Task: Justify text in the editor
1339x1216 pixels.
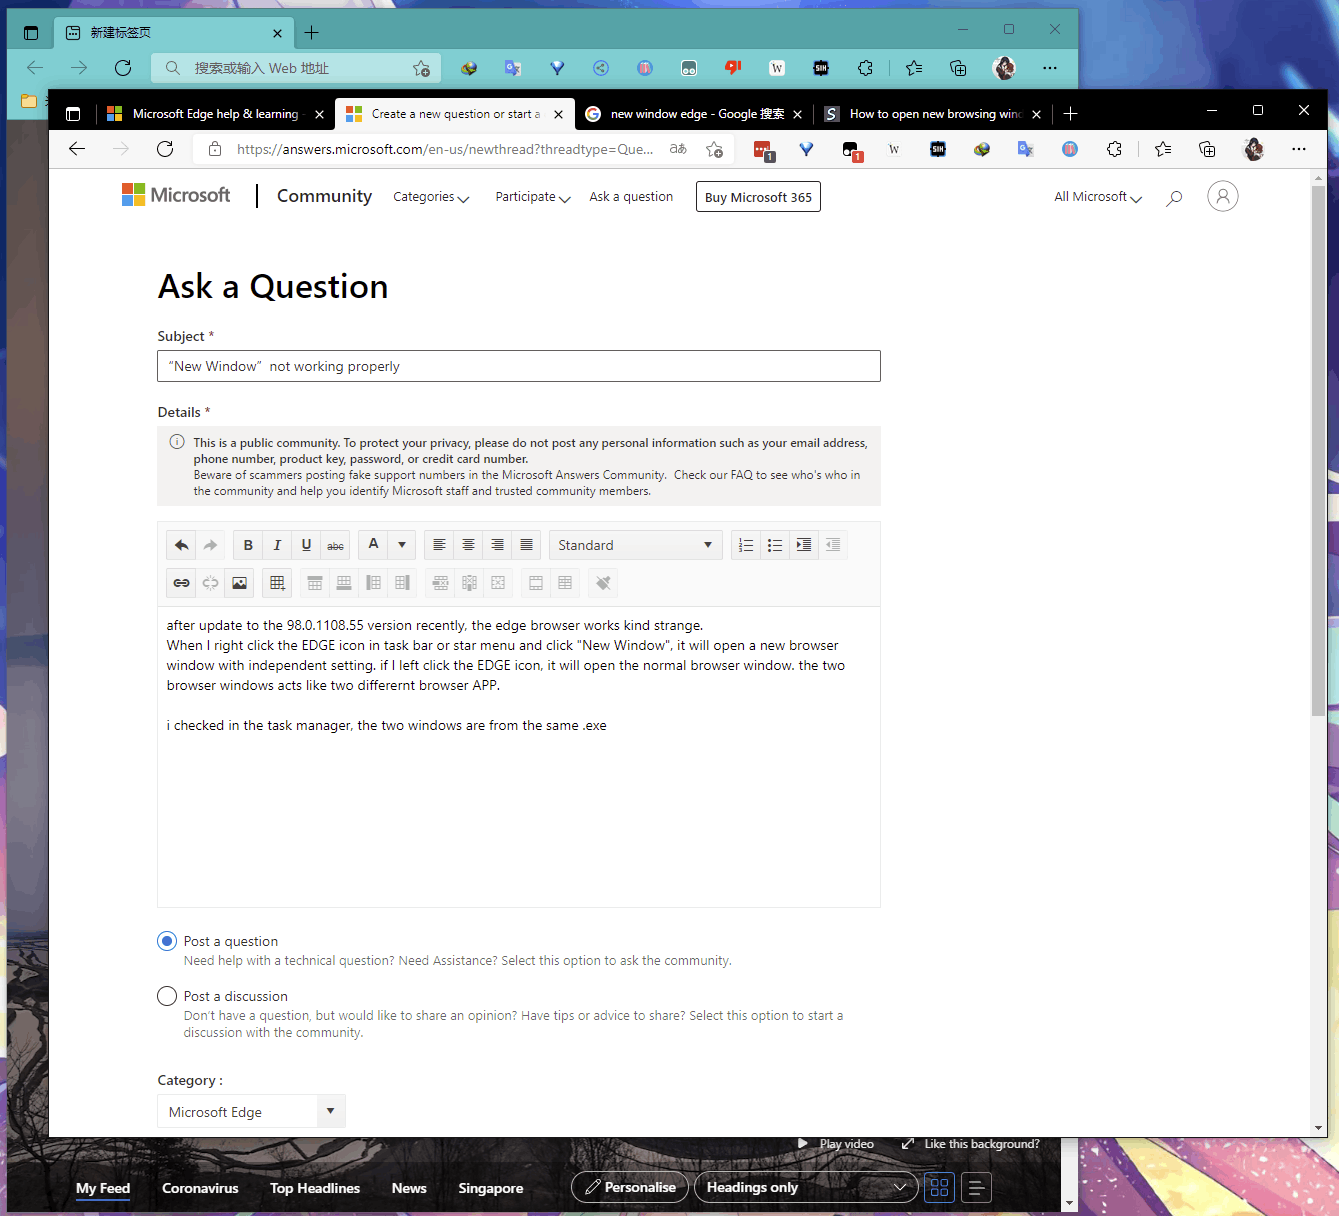Action: 526,545
